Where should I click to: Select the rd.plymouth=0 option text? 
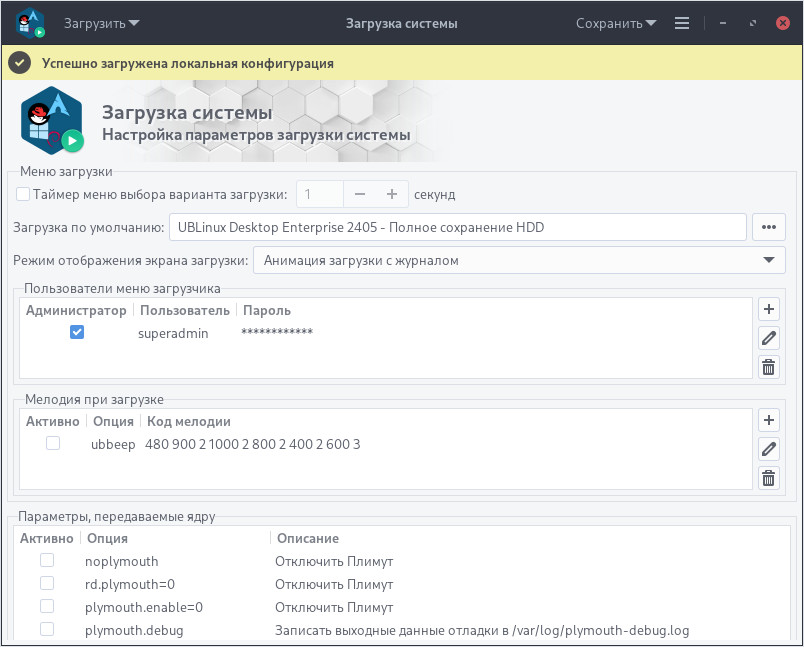pos(130,584)
